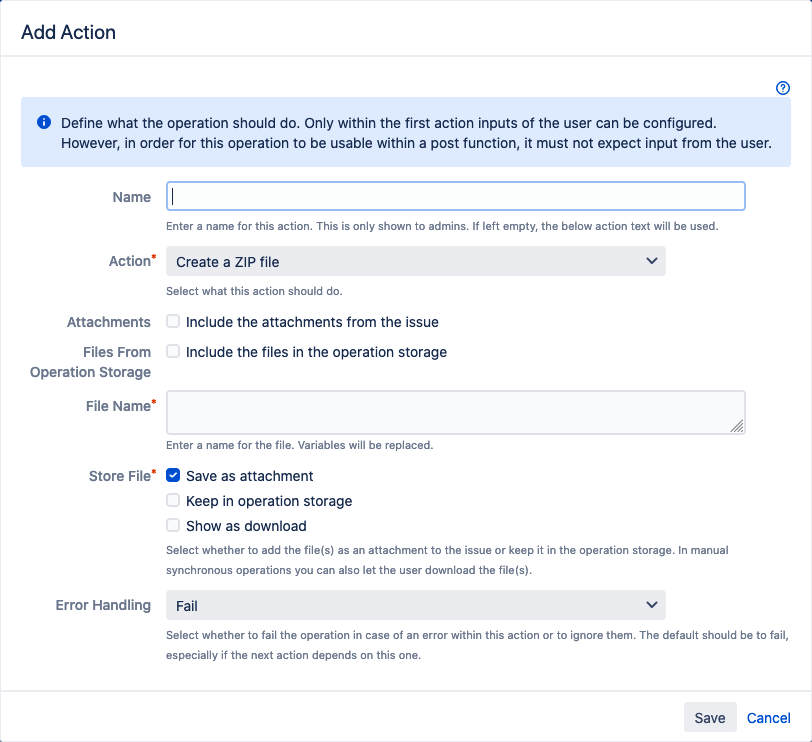Check Include the files in the operation storage
The image size is (812, 742).
click(174, 352)
